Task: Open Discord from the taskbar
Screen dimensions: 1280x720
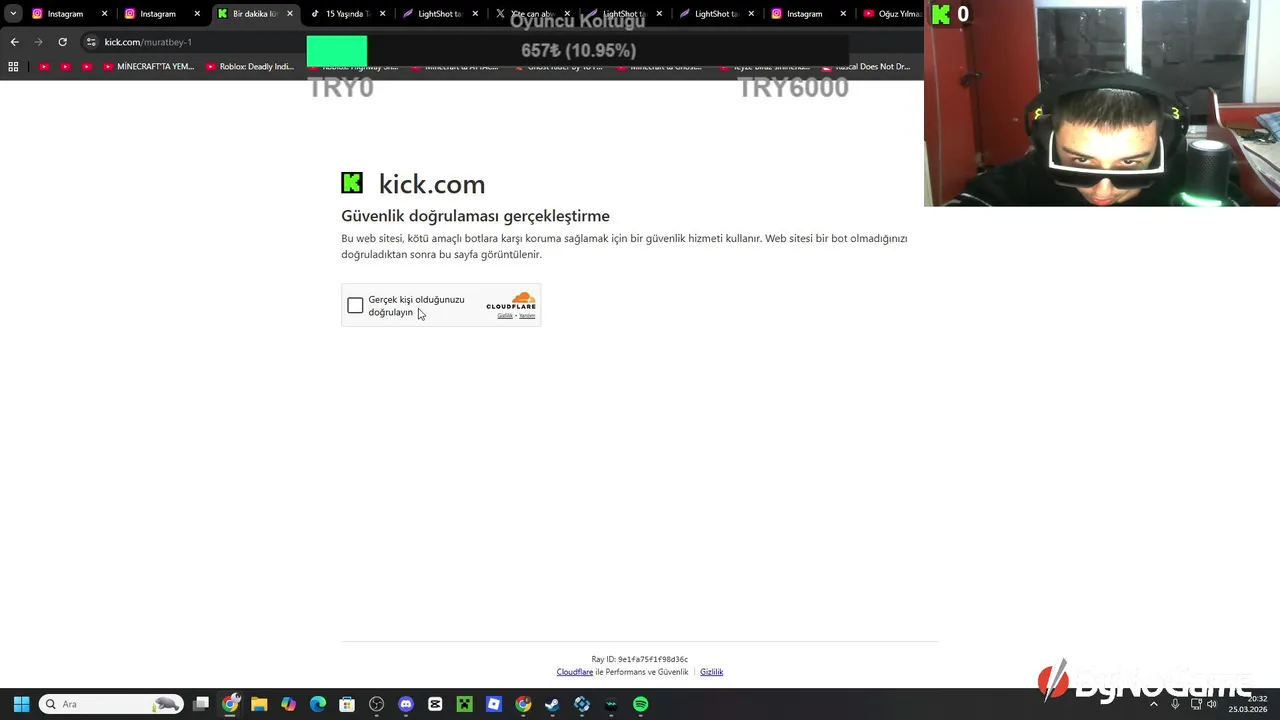Action: coord(406,704)
